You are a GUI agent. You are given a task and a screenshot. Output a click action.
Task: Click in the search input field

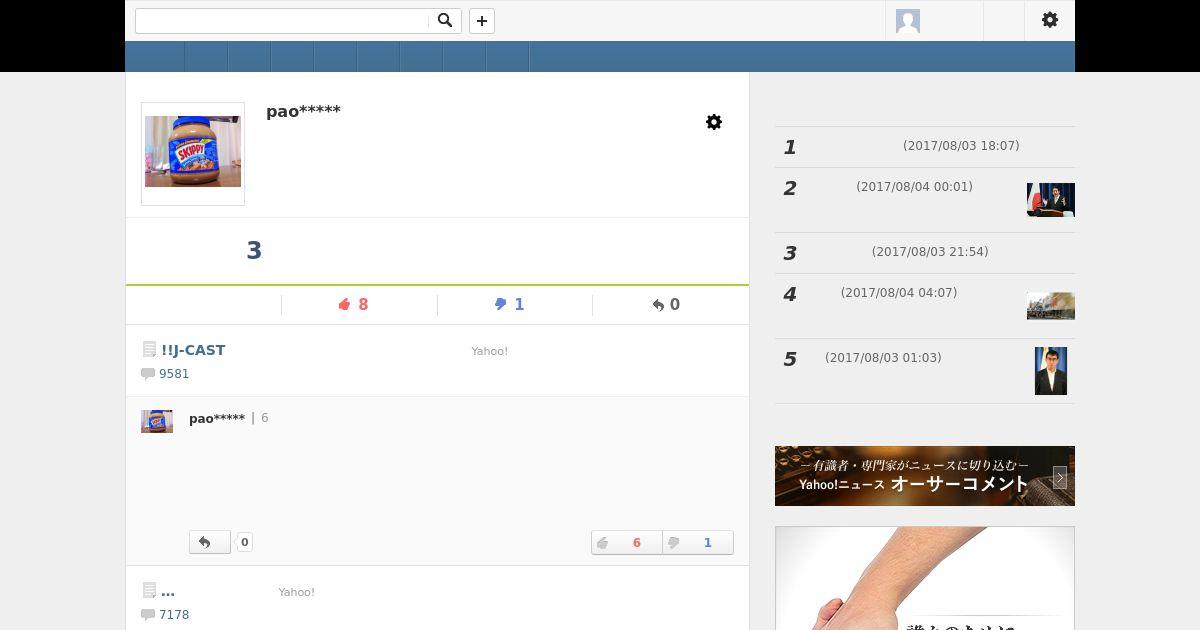[282, 21]
